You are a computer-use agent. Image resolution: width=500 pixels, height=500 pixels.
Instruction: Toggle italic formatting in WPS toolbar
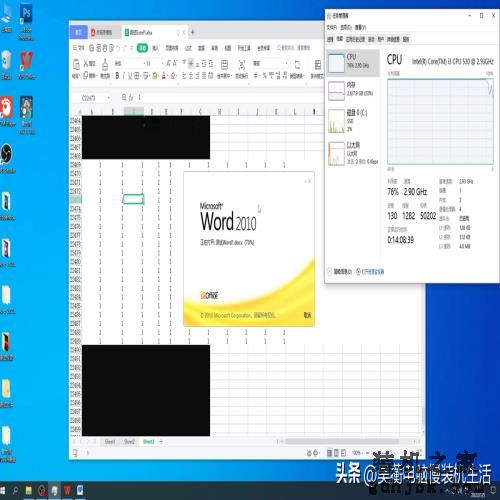coord(123,76)
